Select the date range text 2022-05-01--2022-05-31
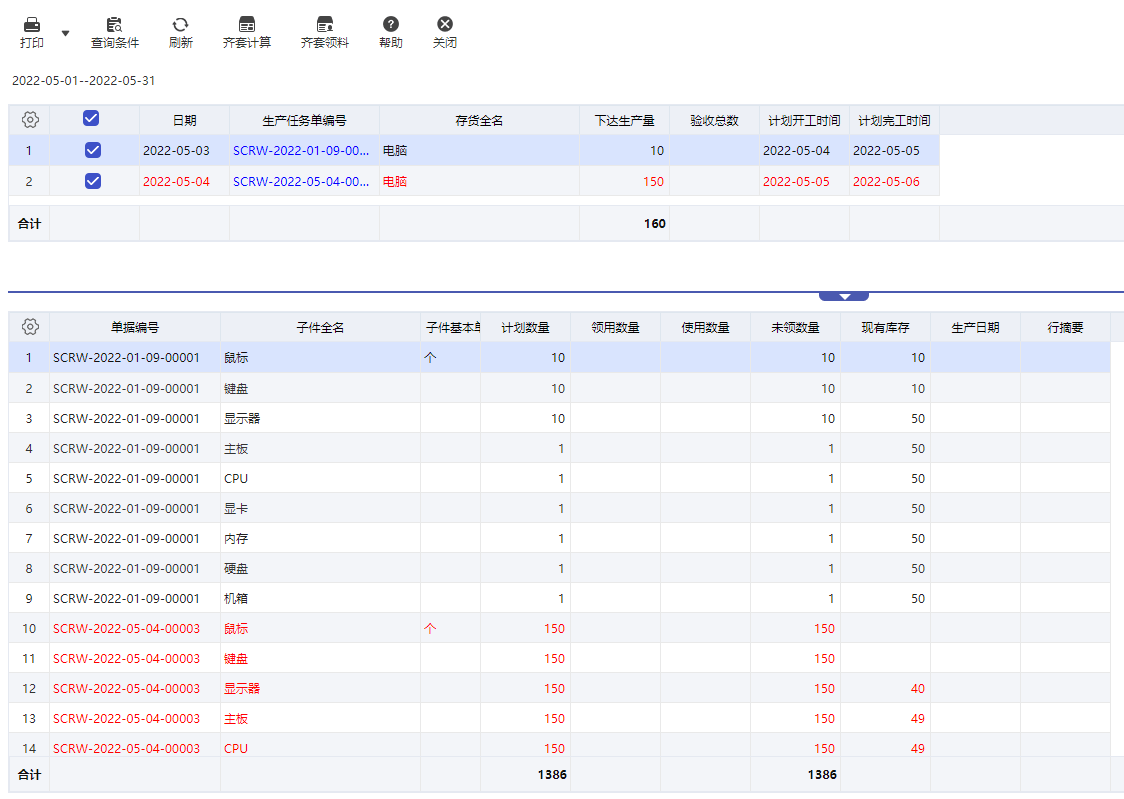 (x=83, y=81)
